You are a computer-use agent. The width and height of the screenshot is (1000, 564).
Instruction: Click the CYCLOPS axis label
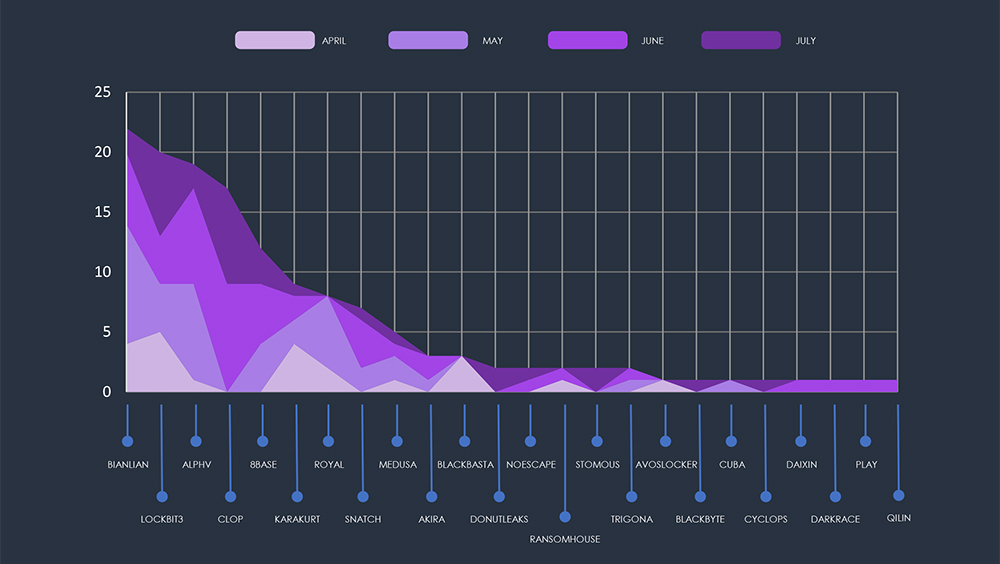765,519
